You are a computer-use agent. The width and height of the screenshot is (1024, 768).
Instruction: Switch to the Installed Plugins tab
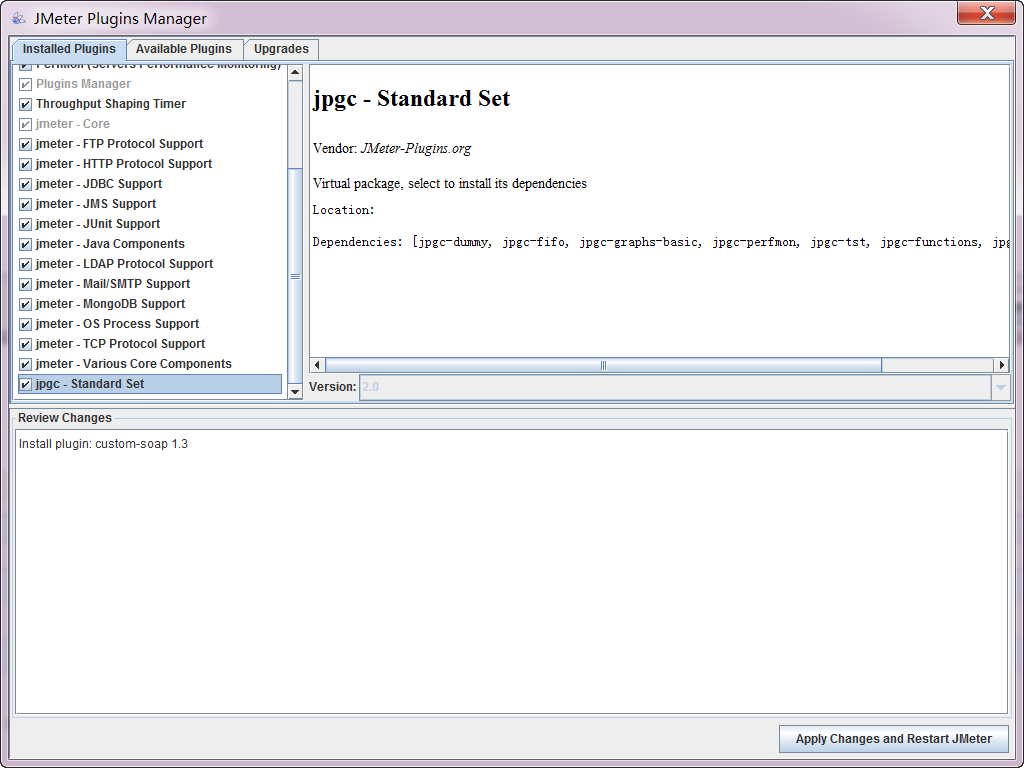coord(69,49)
